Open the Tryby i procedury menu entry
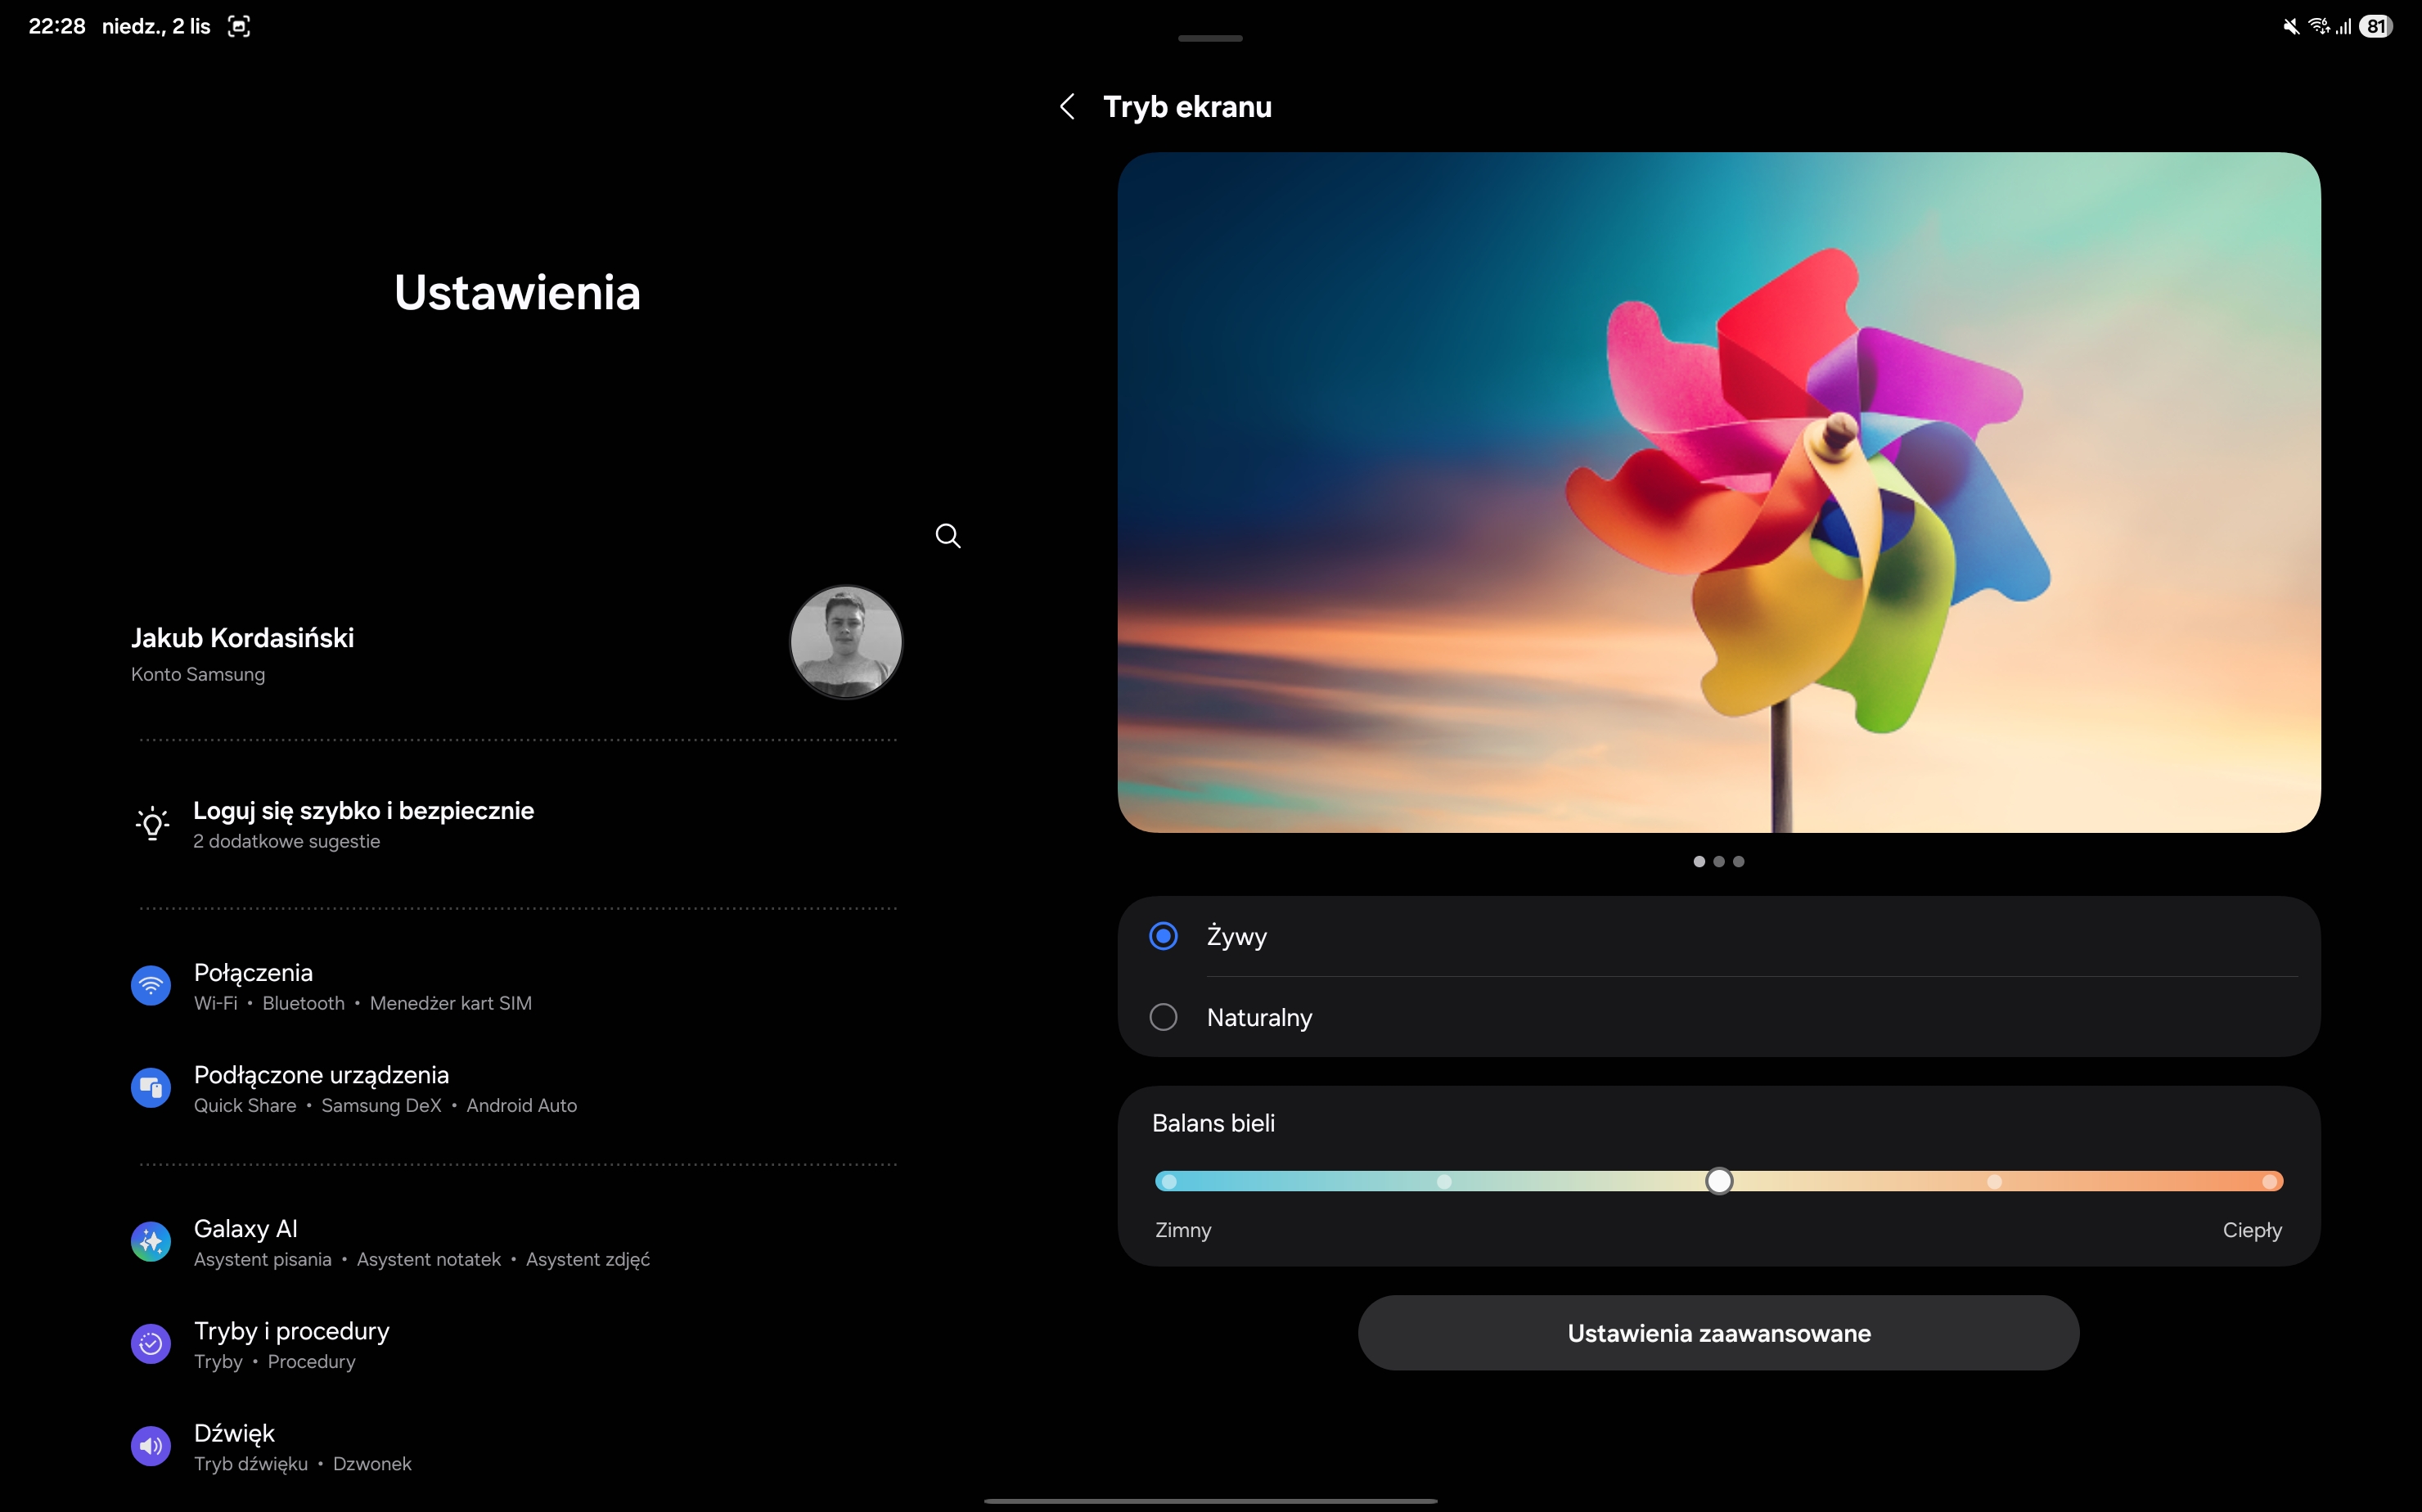 [291, 1332]
